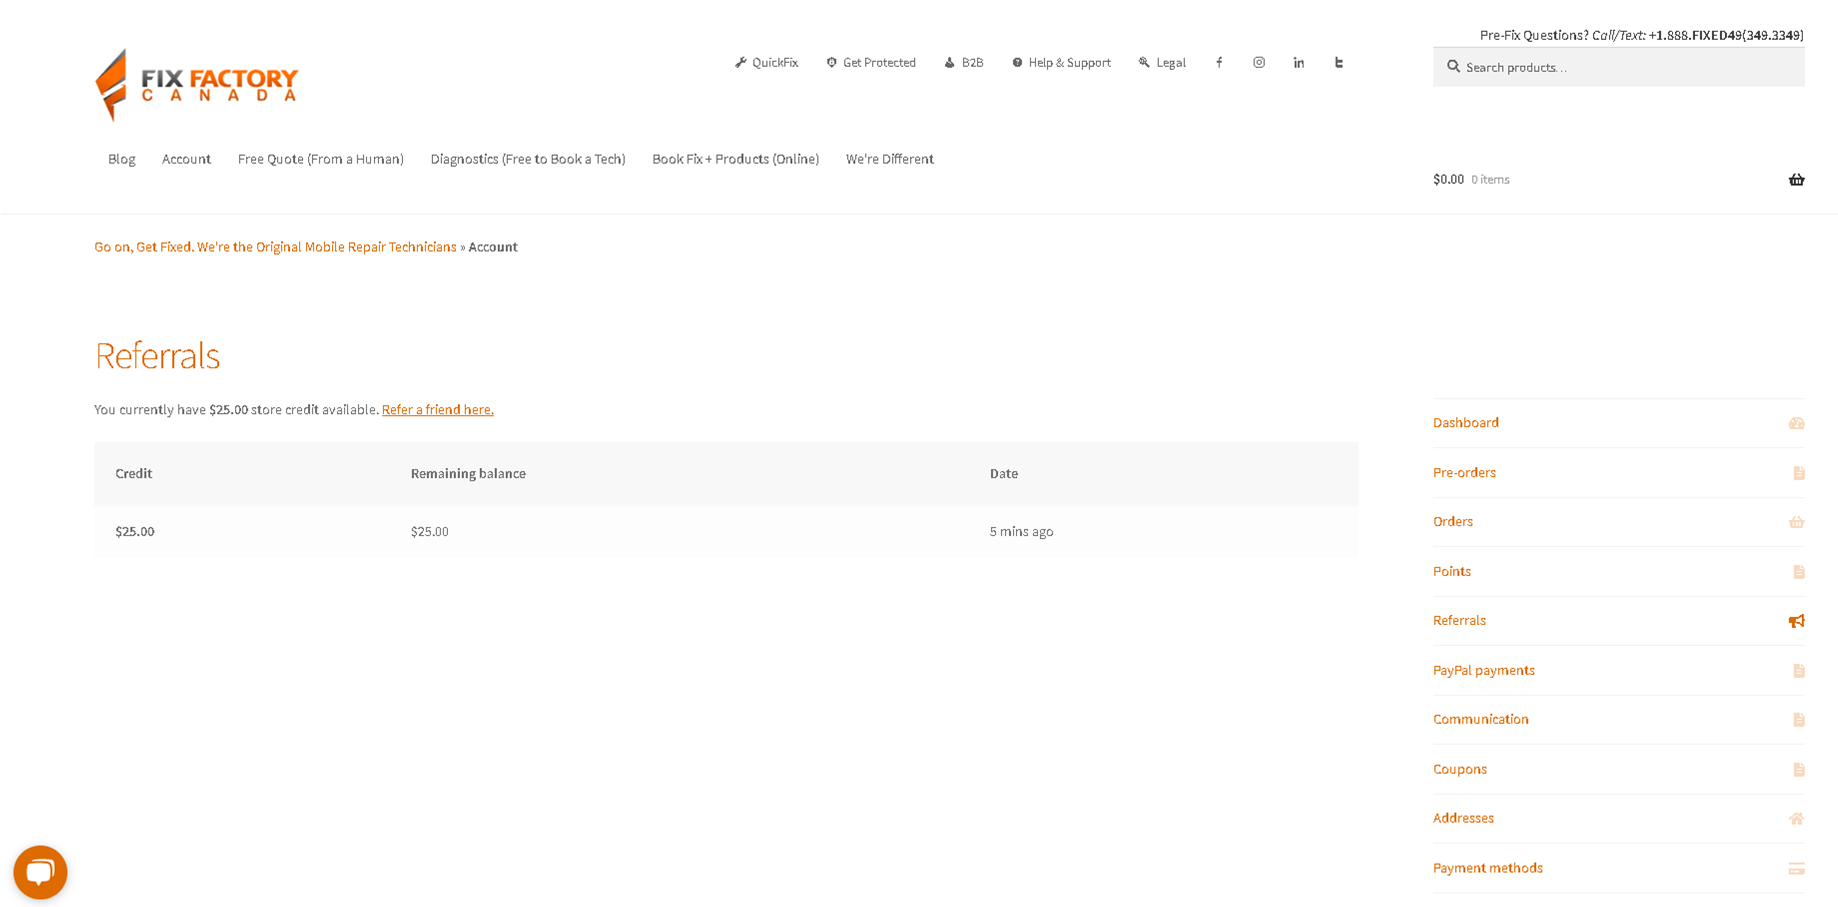The image size is (1838, 907).
Task: Click the Payment methods card icon
Action: click(1796, 869)
